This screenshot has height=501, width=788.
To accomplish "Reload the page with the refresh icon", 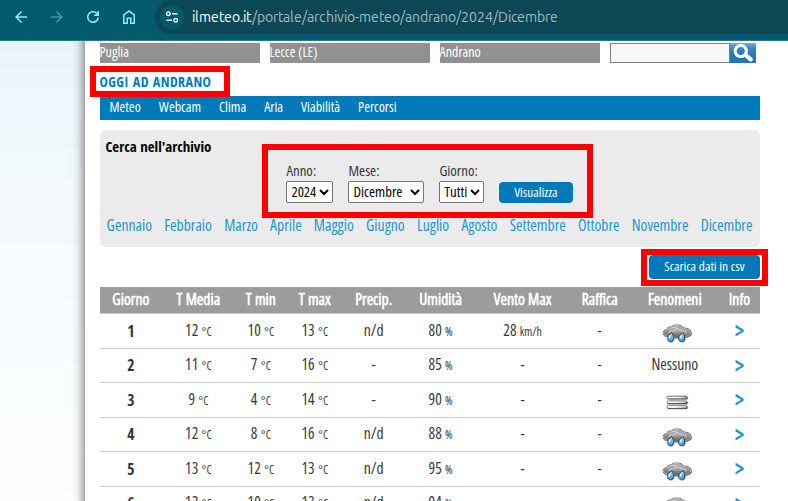I will point(93,17).
